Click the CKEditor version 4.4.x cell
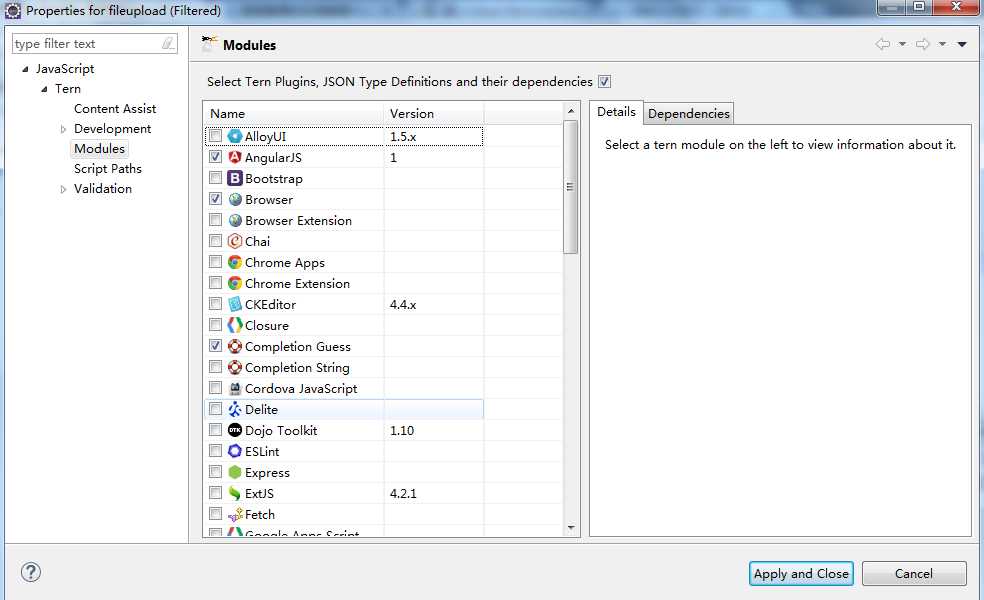The width and height of the screenshot is (984, 600). pos(434,304)
